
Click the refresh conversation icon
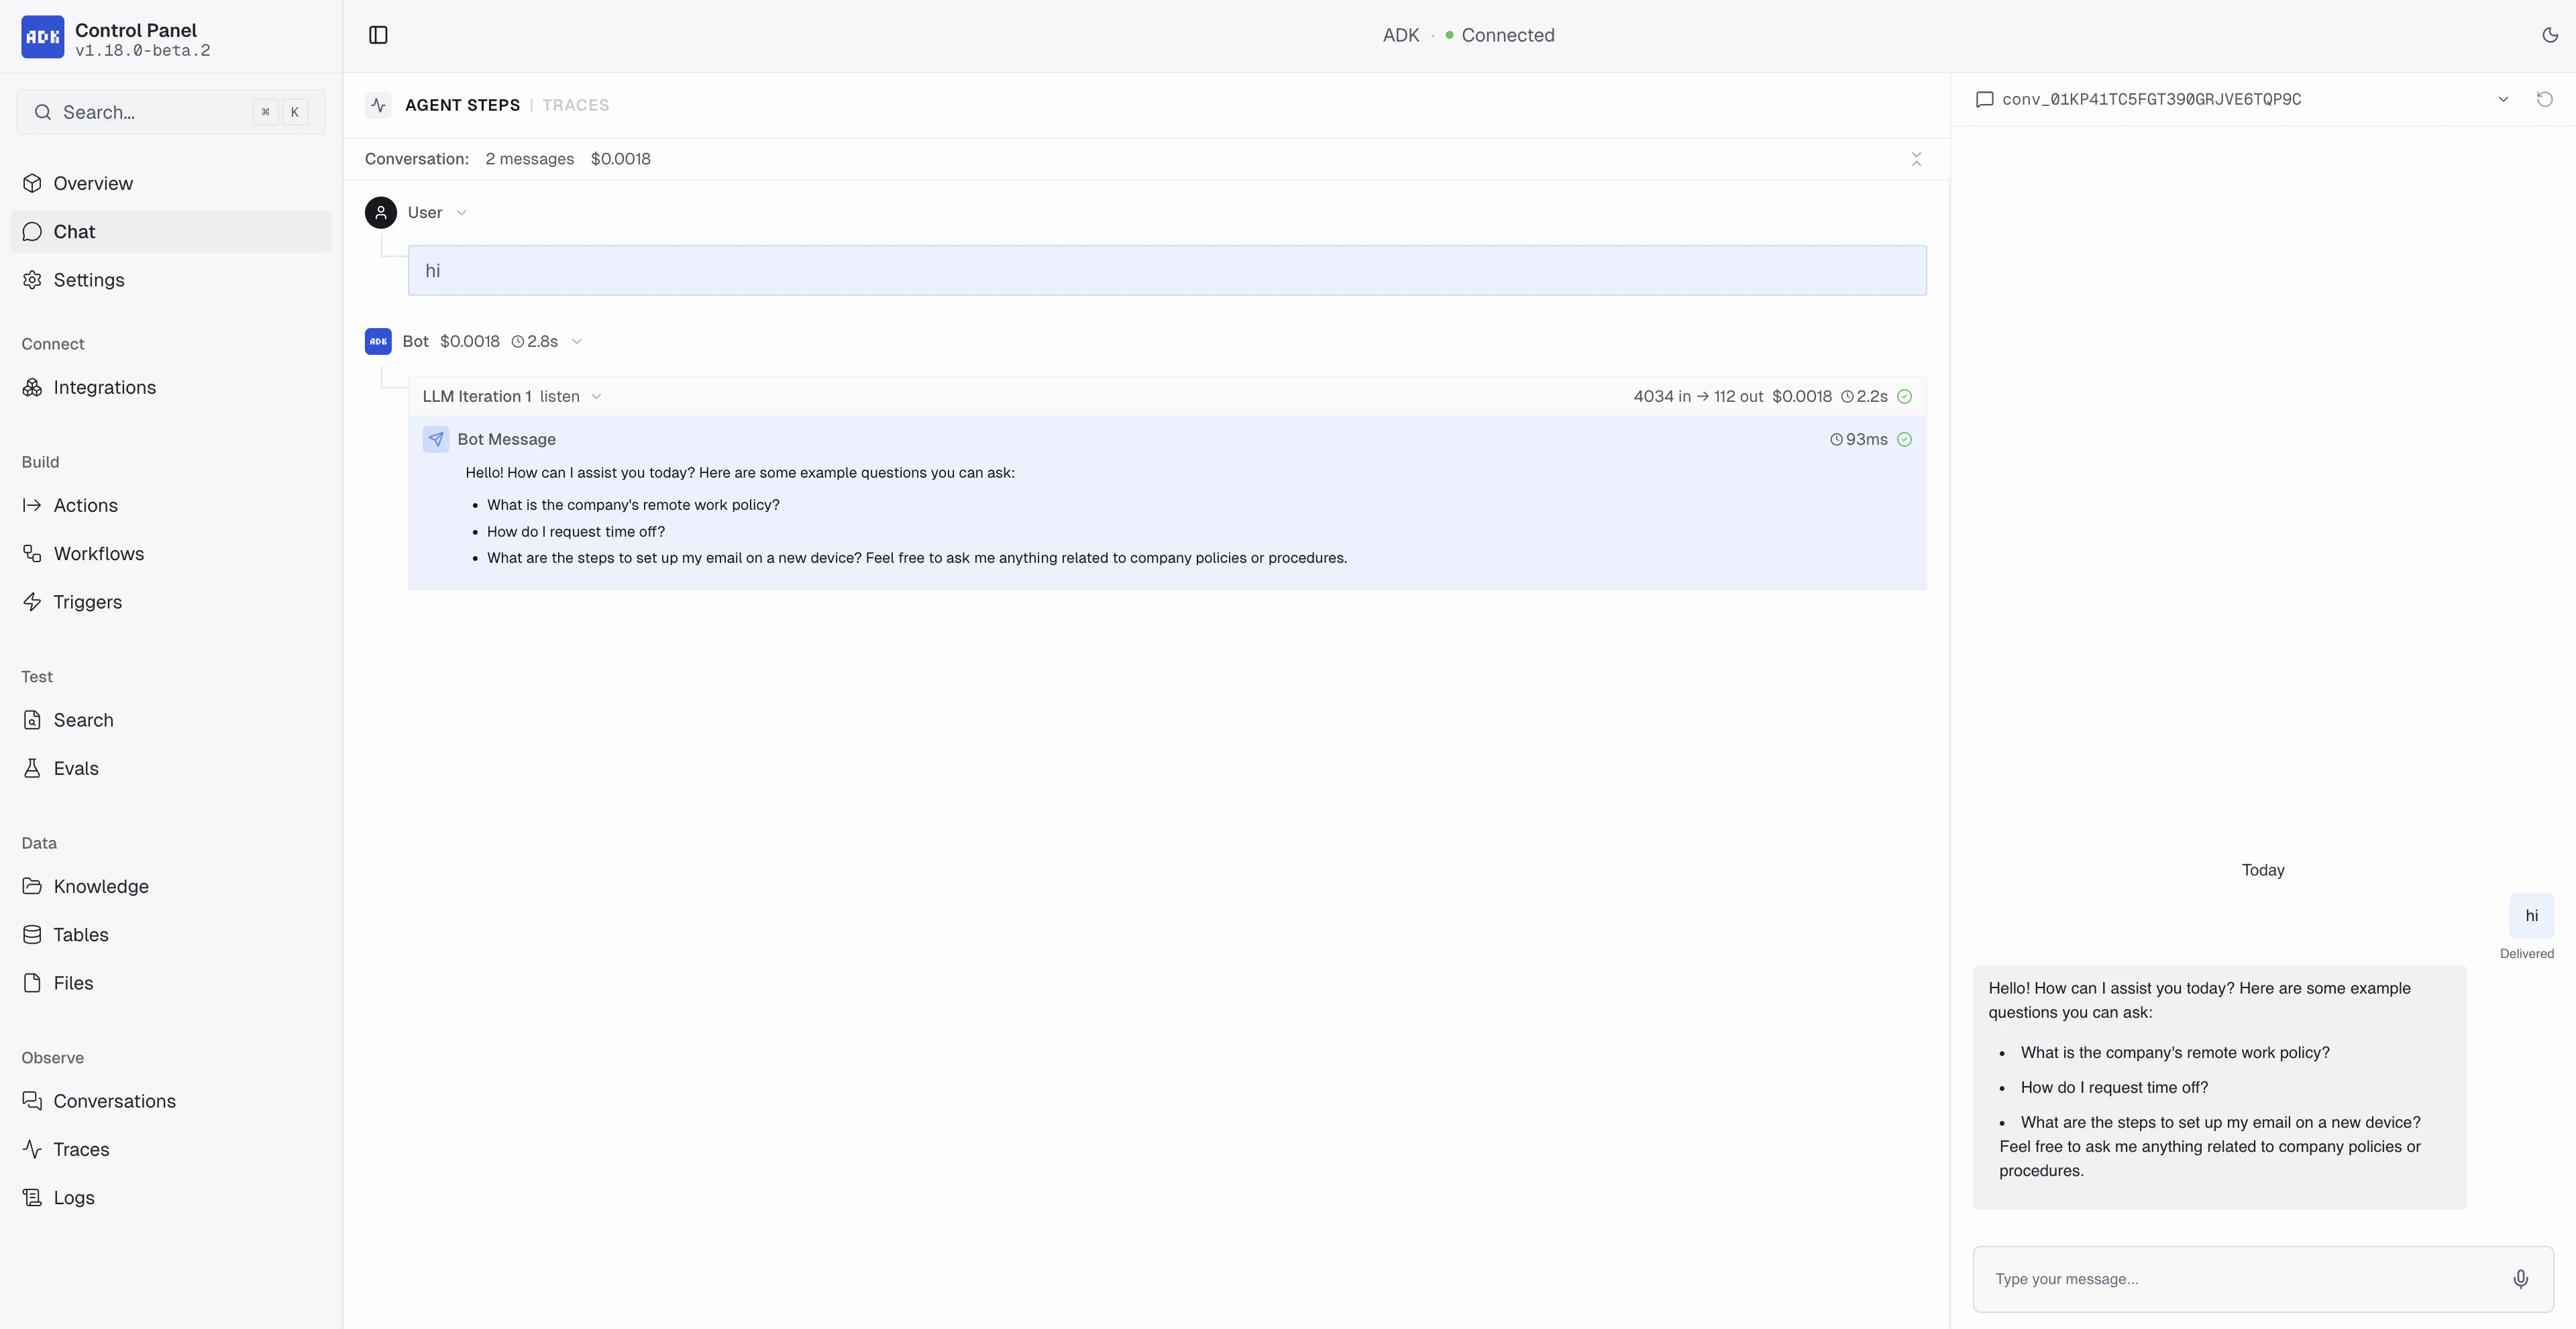coord(2544,99)
